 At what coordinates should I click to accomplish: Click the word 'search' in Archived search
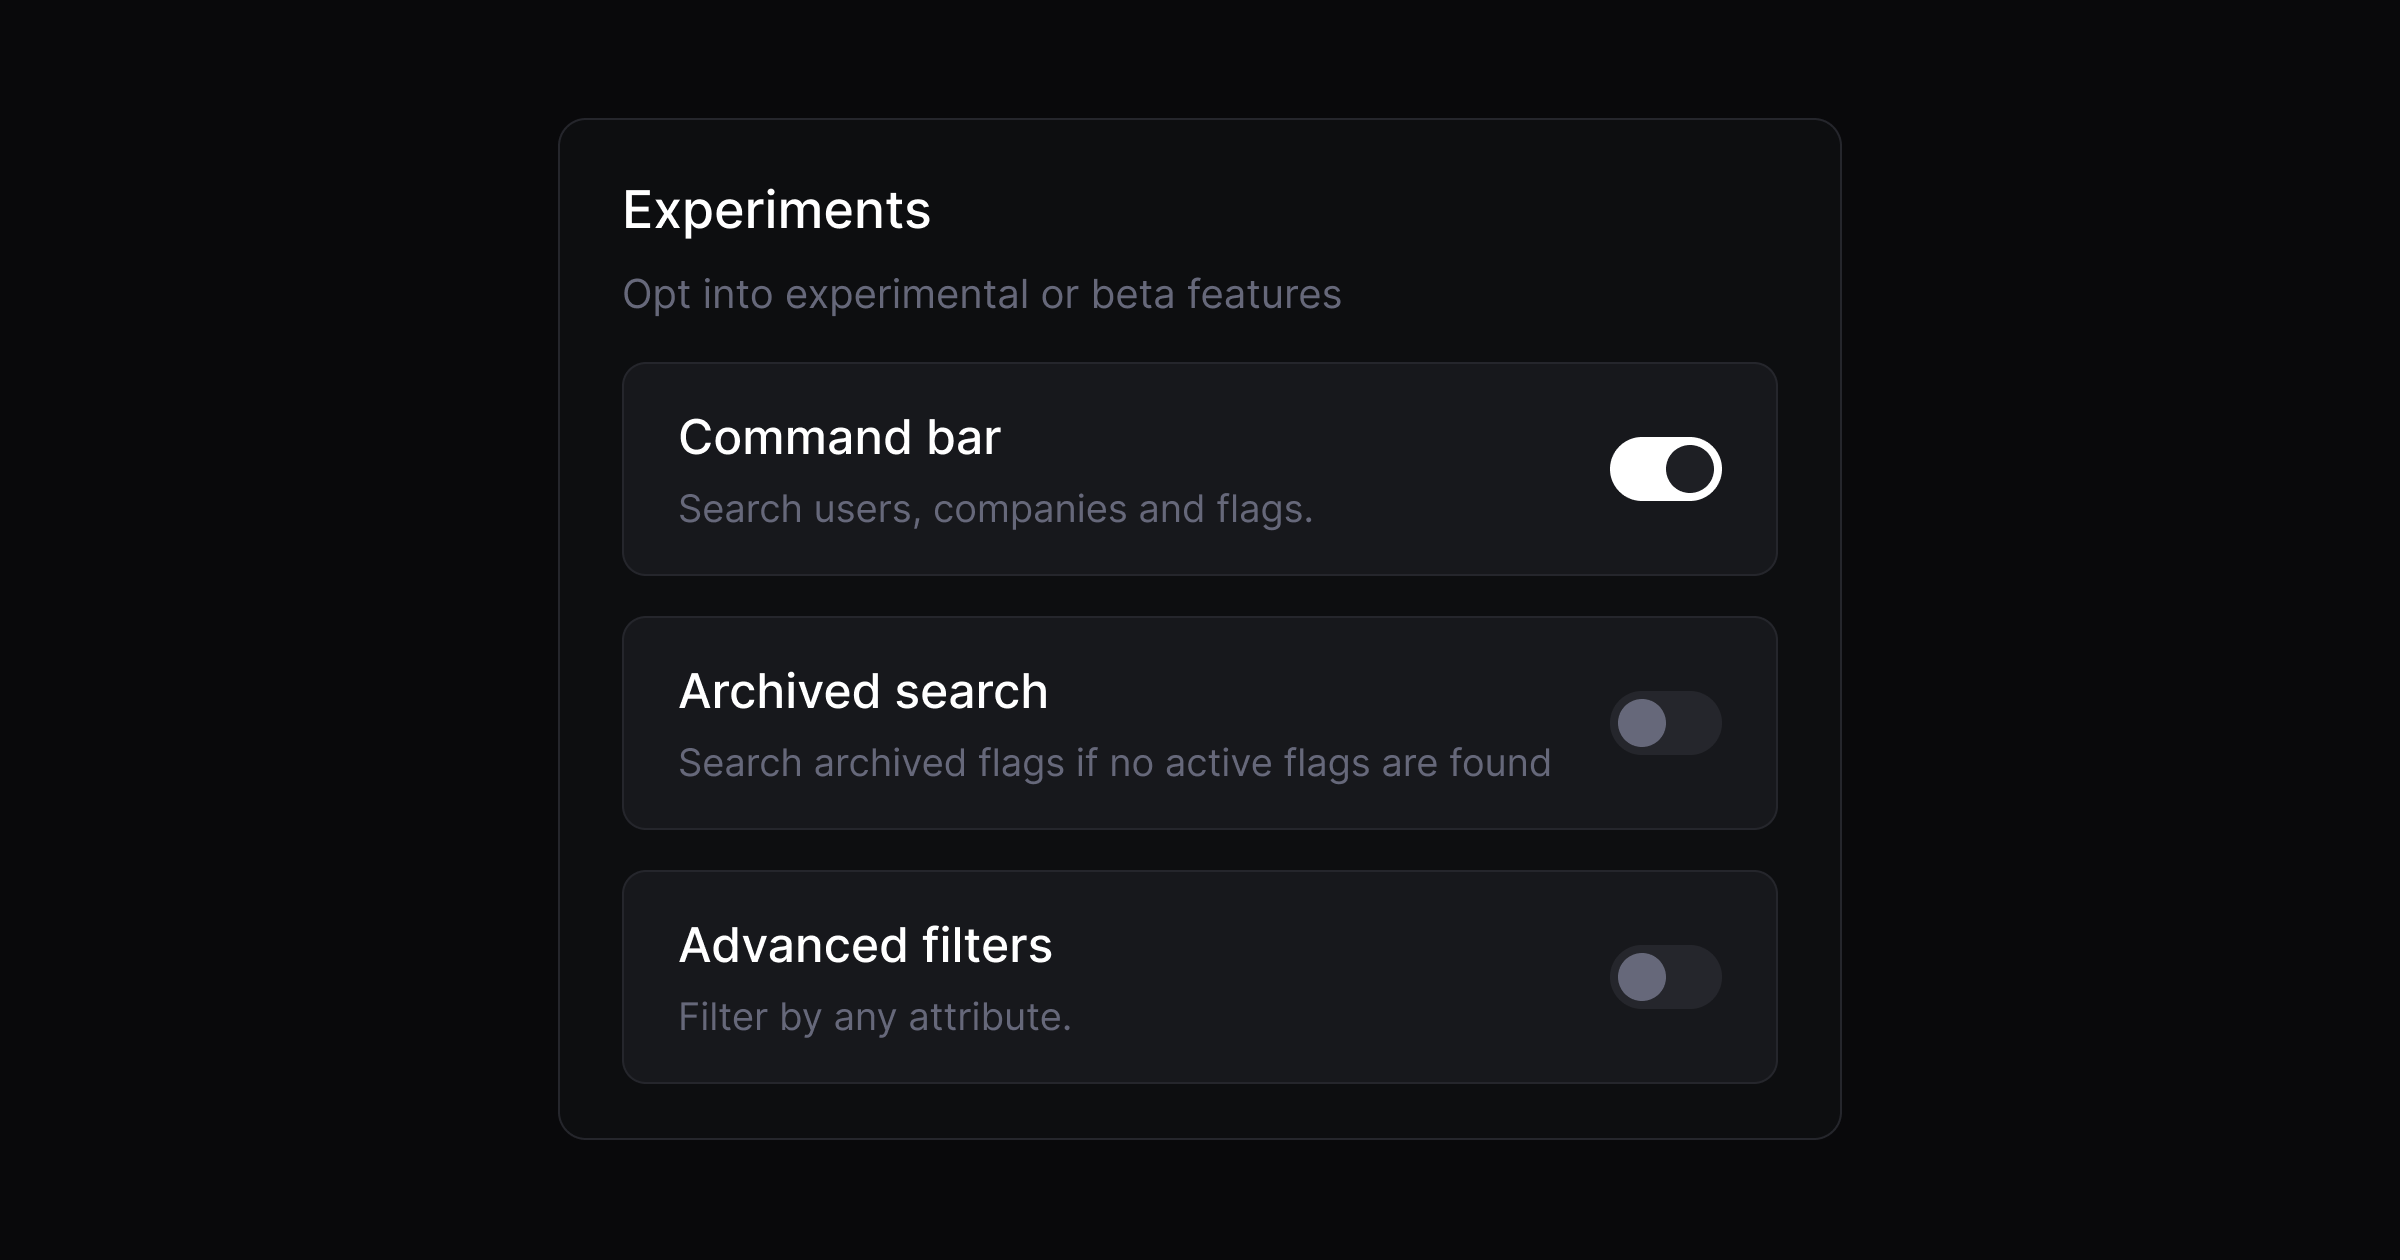click(971, 691)
